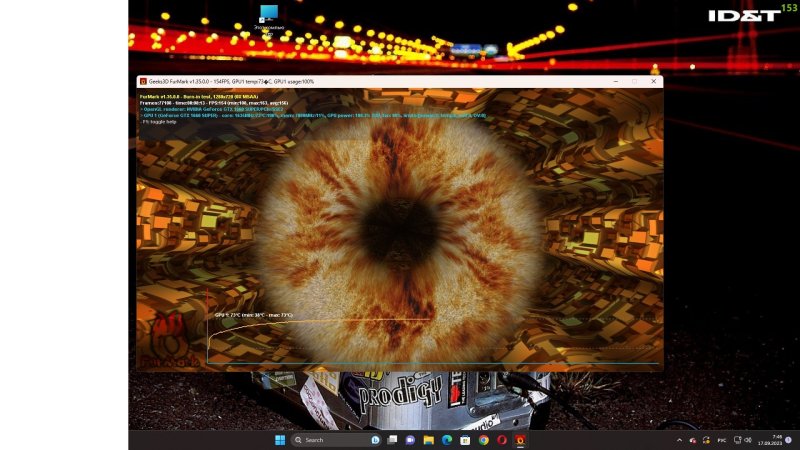This screenshot has height=450, width=800.
Task: Click the taskbar Search box
Action: click(337, 440)
